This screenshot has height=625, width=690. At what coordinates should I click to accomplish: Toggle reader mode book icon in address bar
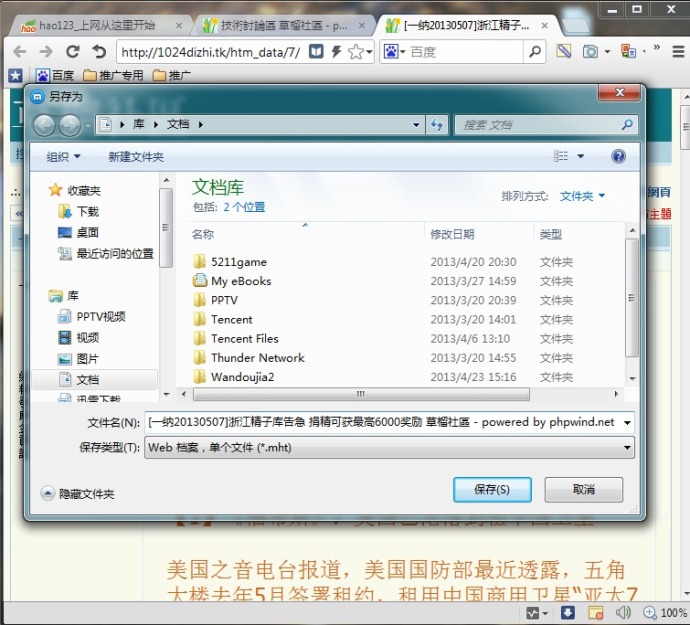click(316, 52)
